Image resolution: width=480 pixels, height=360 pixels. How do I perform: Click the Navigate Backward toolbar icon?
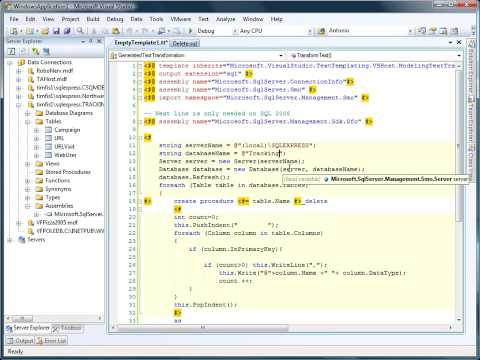click(161, 31)
